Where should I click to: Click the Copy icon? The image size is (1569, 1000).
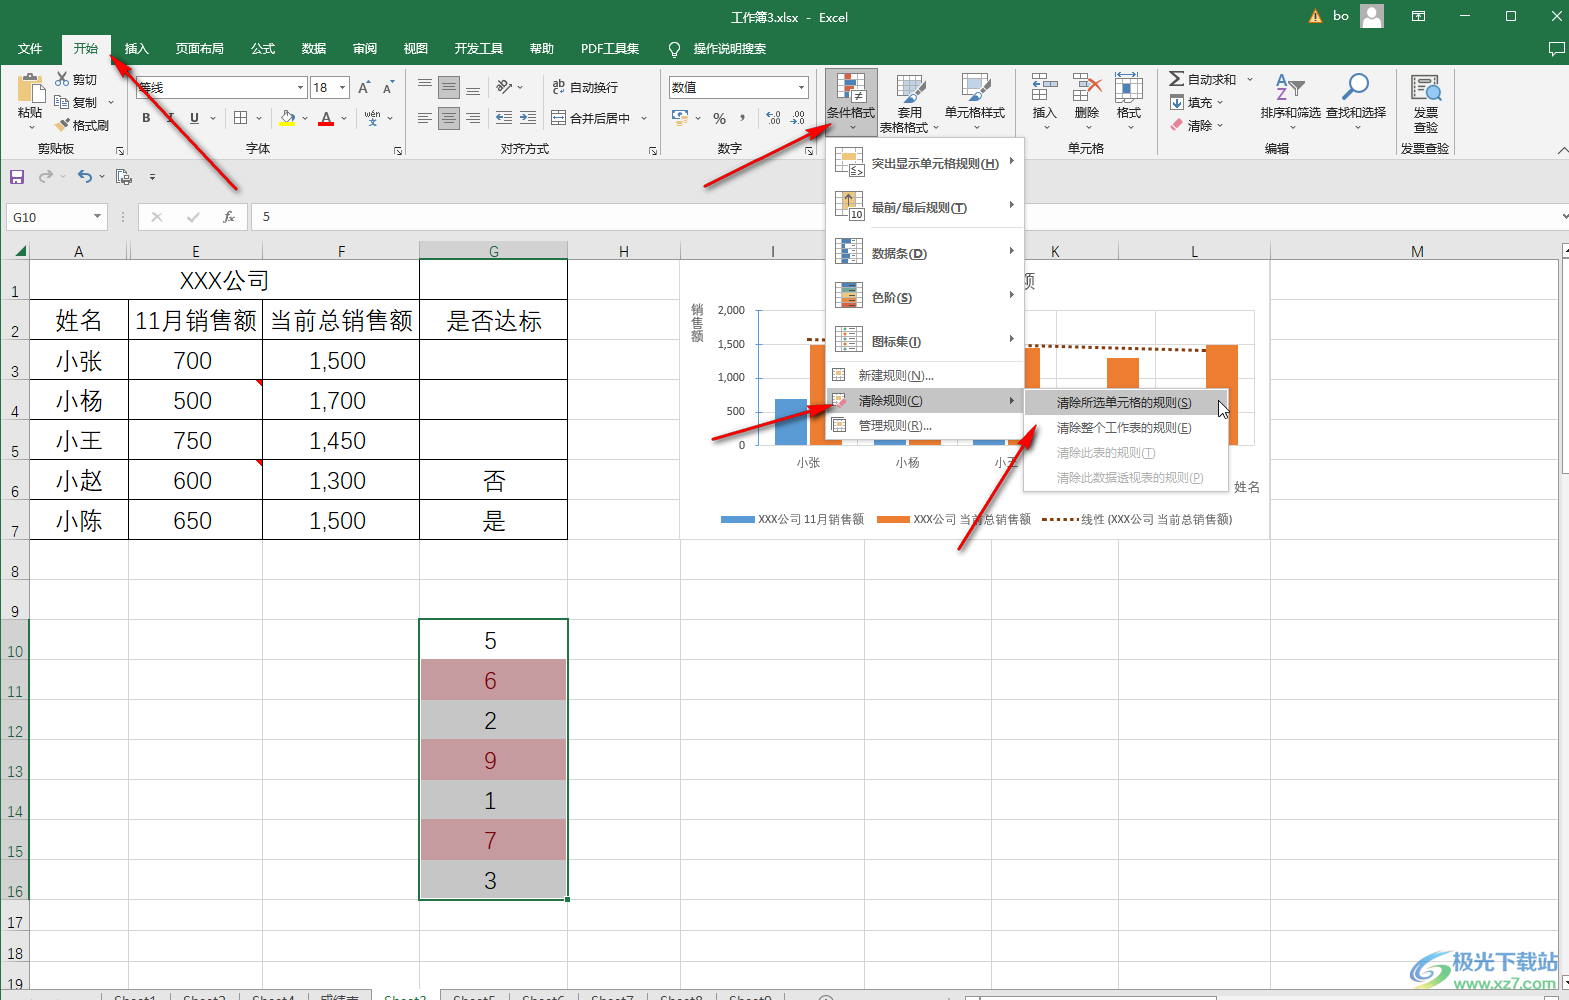point(62,102)
